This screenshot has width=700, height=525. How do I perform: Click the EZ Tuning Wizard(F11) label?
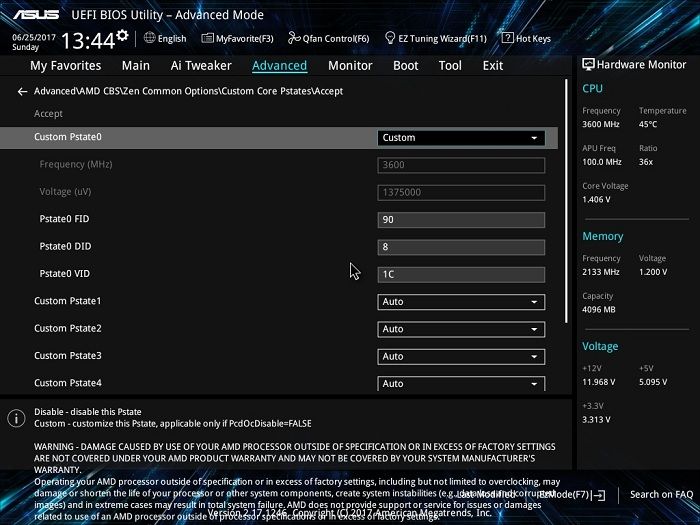point(442,39)
